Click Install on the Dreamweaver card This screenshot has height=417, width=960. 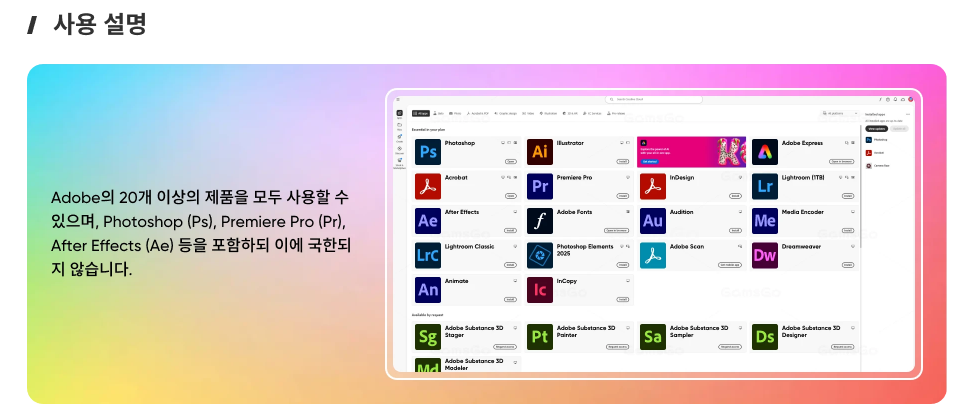tap(848, 265)
